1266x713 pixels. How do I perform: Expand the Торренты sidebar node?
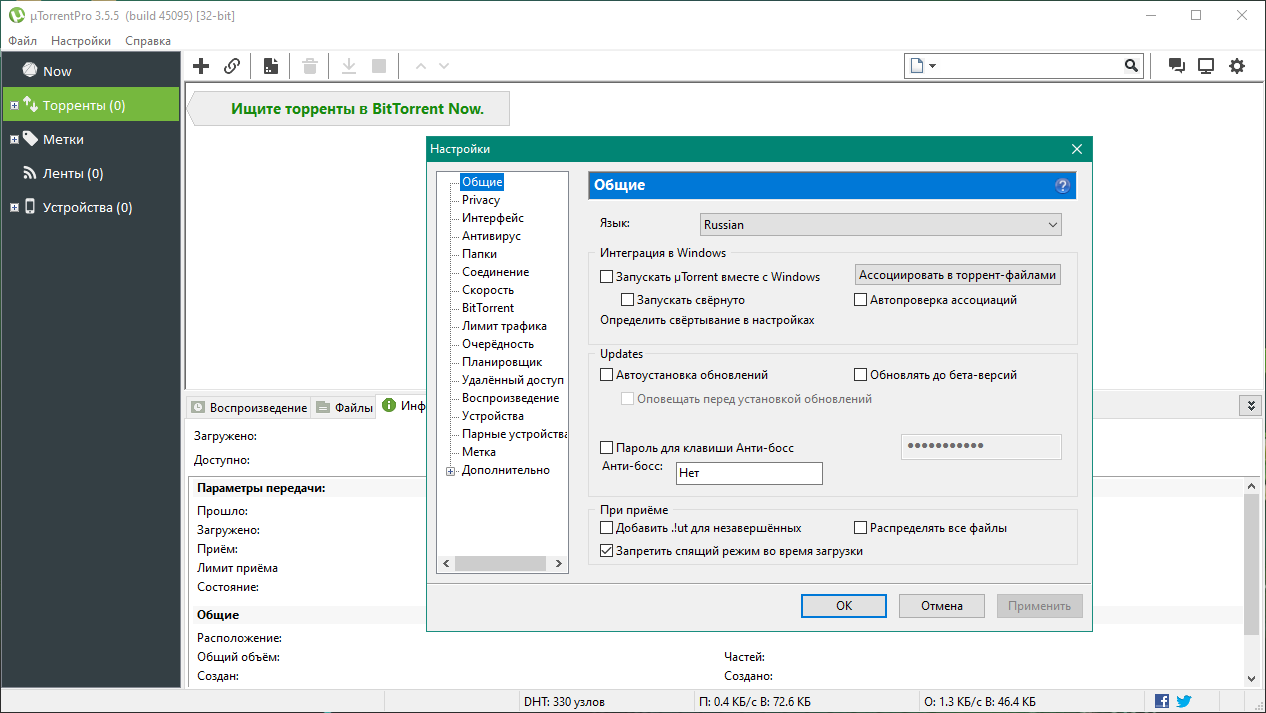(14, 105)
